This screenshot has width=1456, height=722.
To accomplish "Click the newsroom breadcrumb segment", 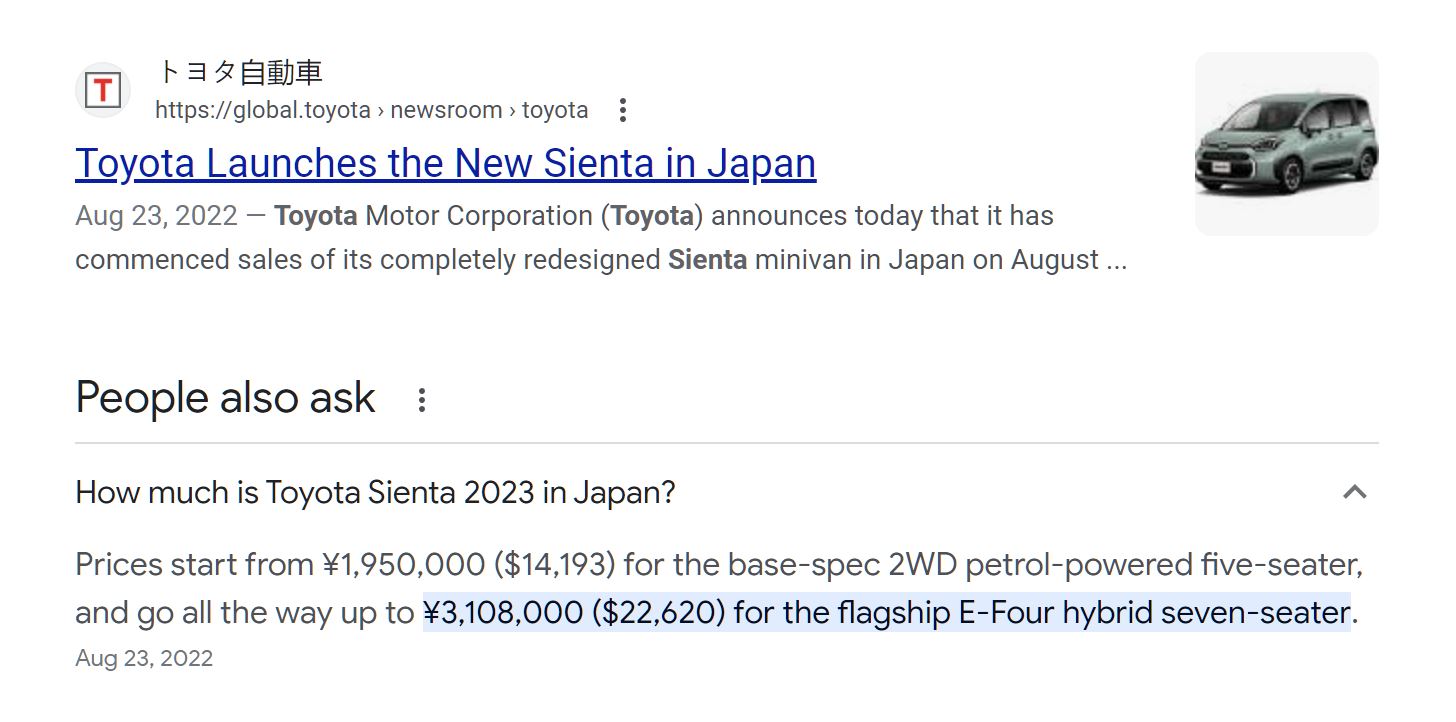I will pos(446,110).
